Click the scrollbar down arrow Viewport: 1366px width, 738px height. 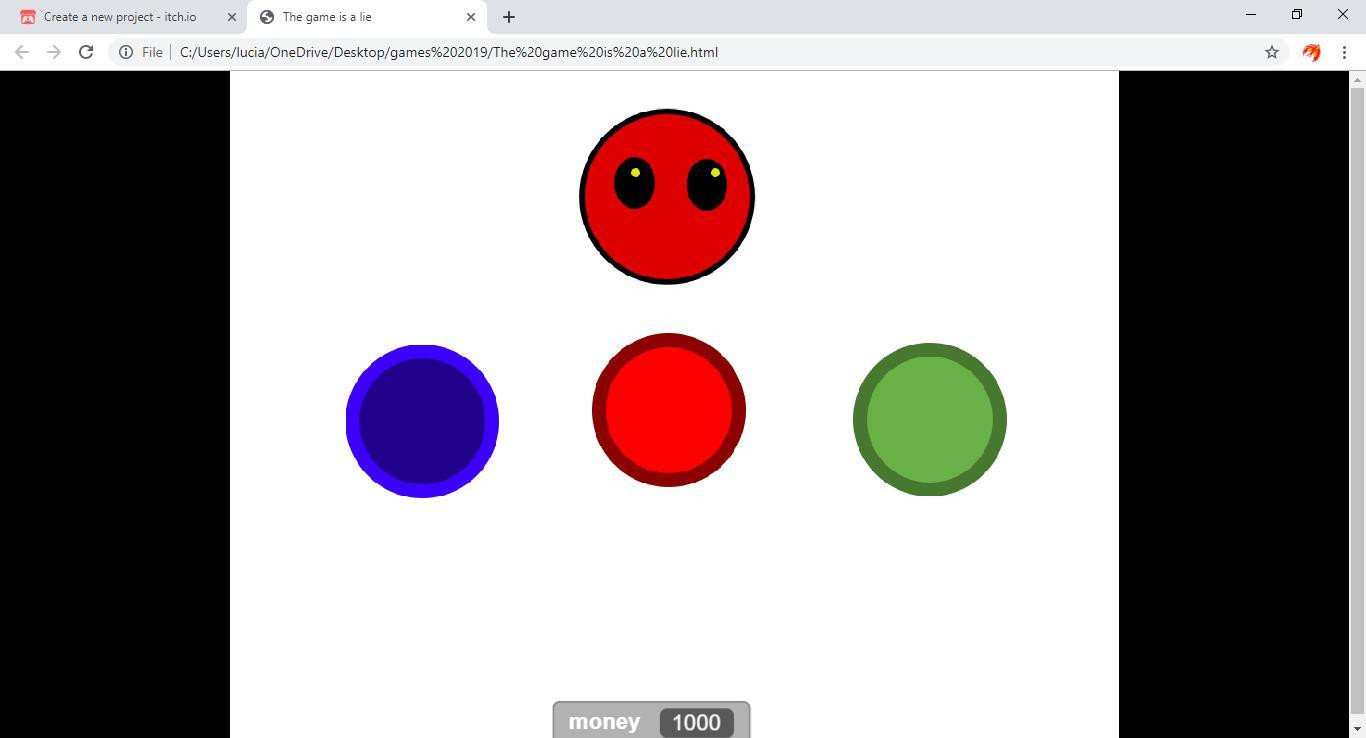(x=1357, y=730)
